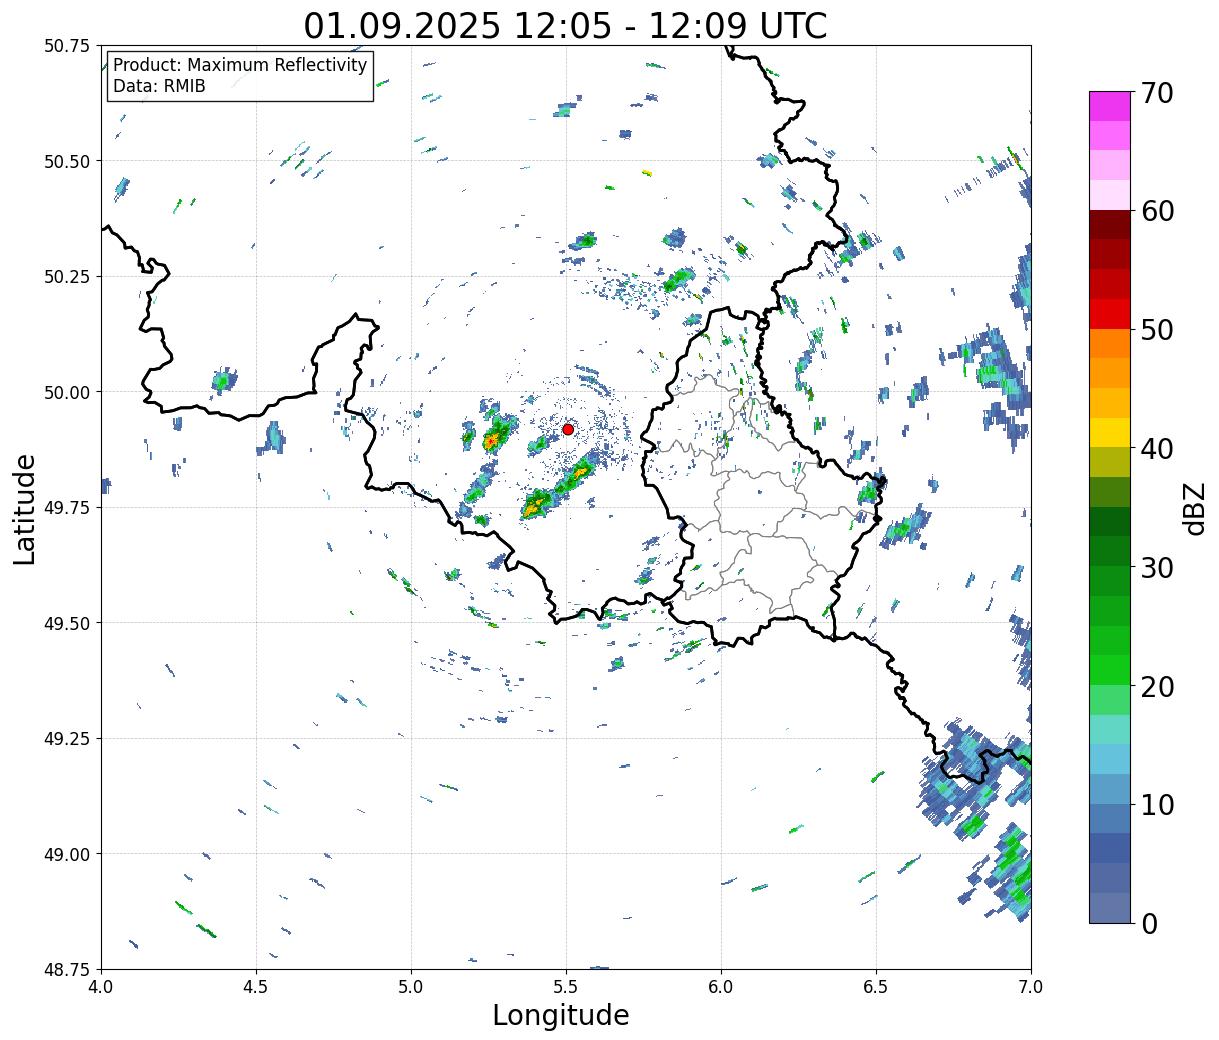Screen dimensions: 1219x1040
Task: Click the latitude tick label 49.50
Action: pyautogui.click(x=67, y=623)
